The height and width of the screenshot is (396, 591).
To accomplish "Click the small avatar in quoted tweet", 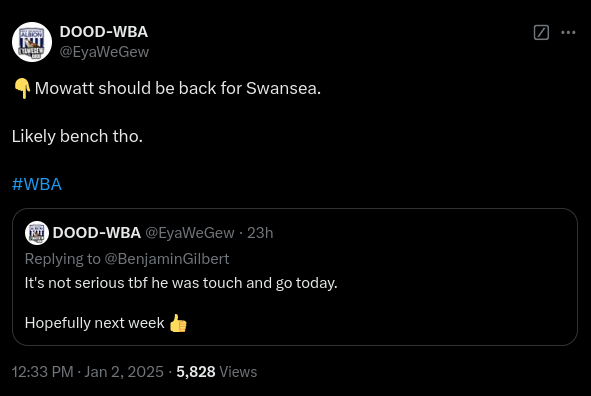I will click(37, 233).
